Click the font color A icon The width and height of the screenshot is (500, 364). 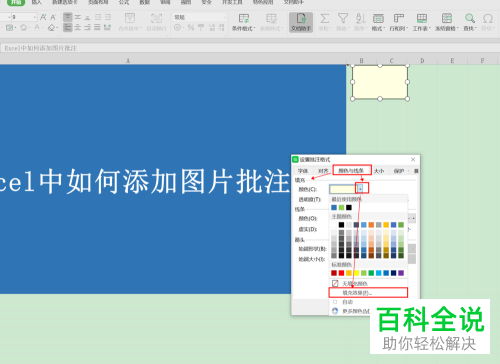pos(37,27)
